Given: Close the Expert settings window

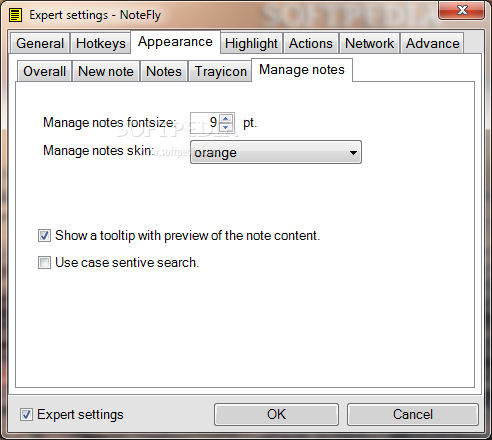Looking at the screenshot, I should [462, 10].
